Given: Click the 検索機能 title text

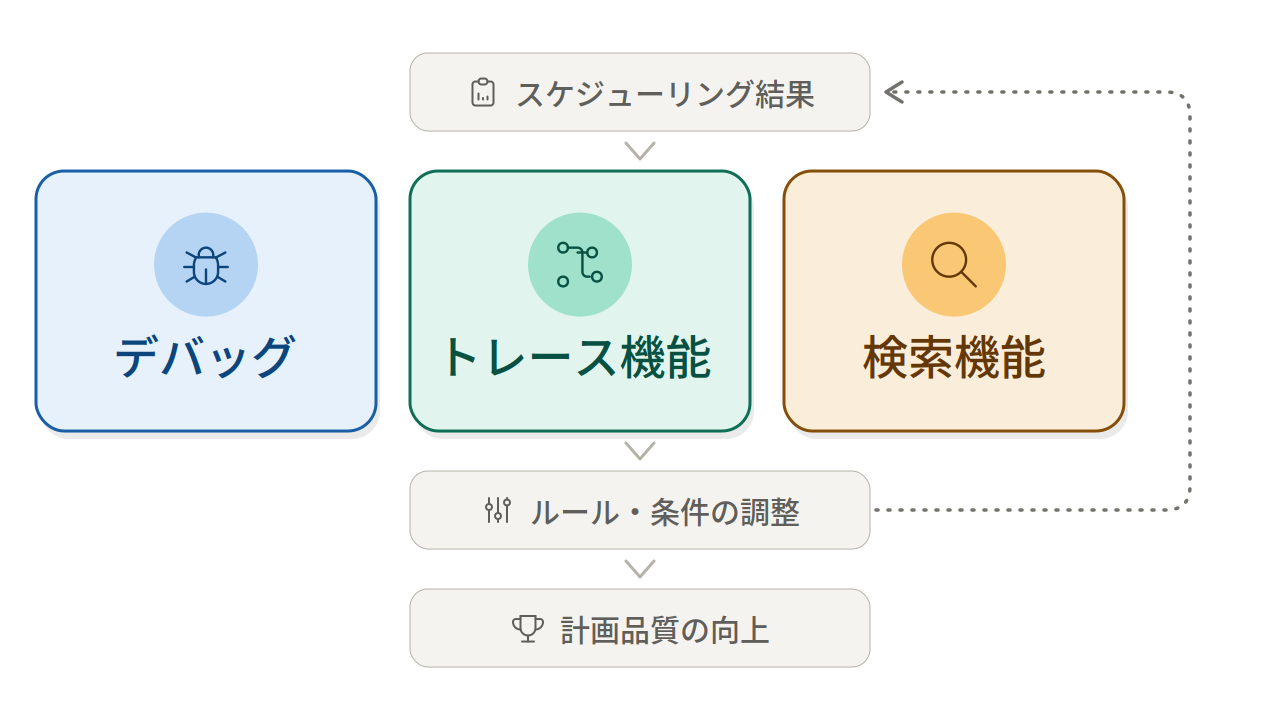Looking at the screenshot, I should 954,357.
